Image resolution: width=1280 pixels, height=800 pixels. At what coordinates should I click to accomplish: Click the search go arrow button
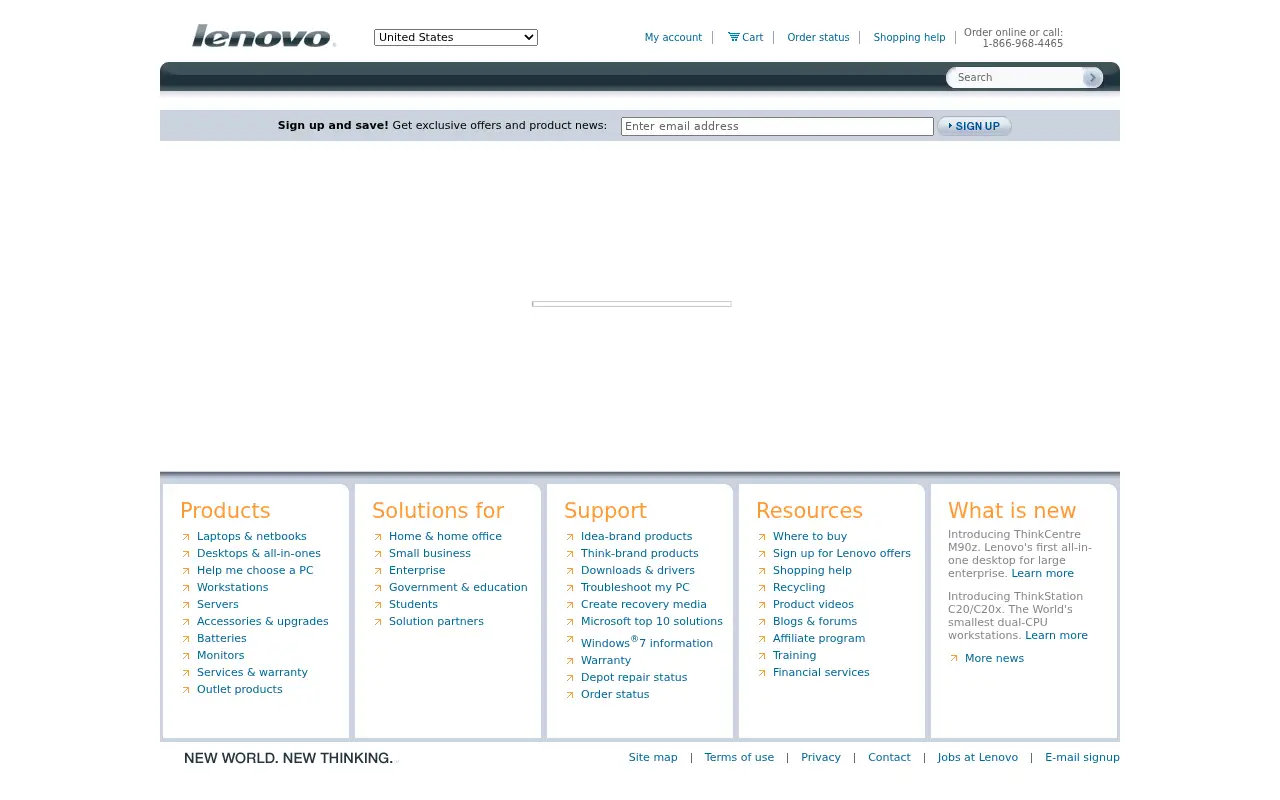(1092, 77)
